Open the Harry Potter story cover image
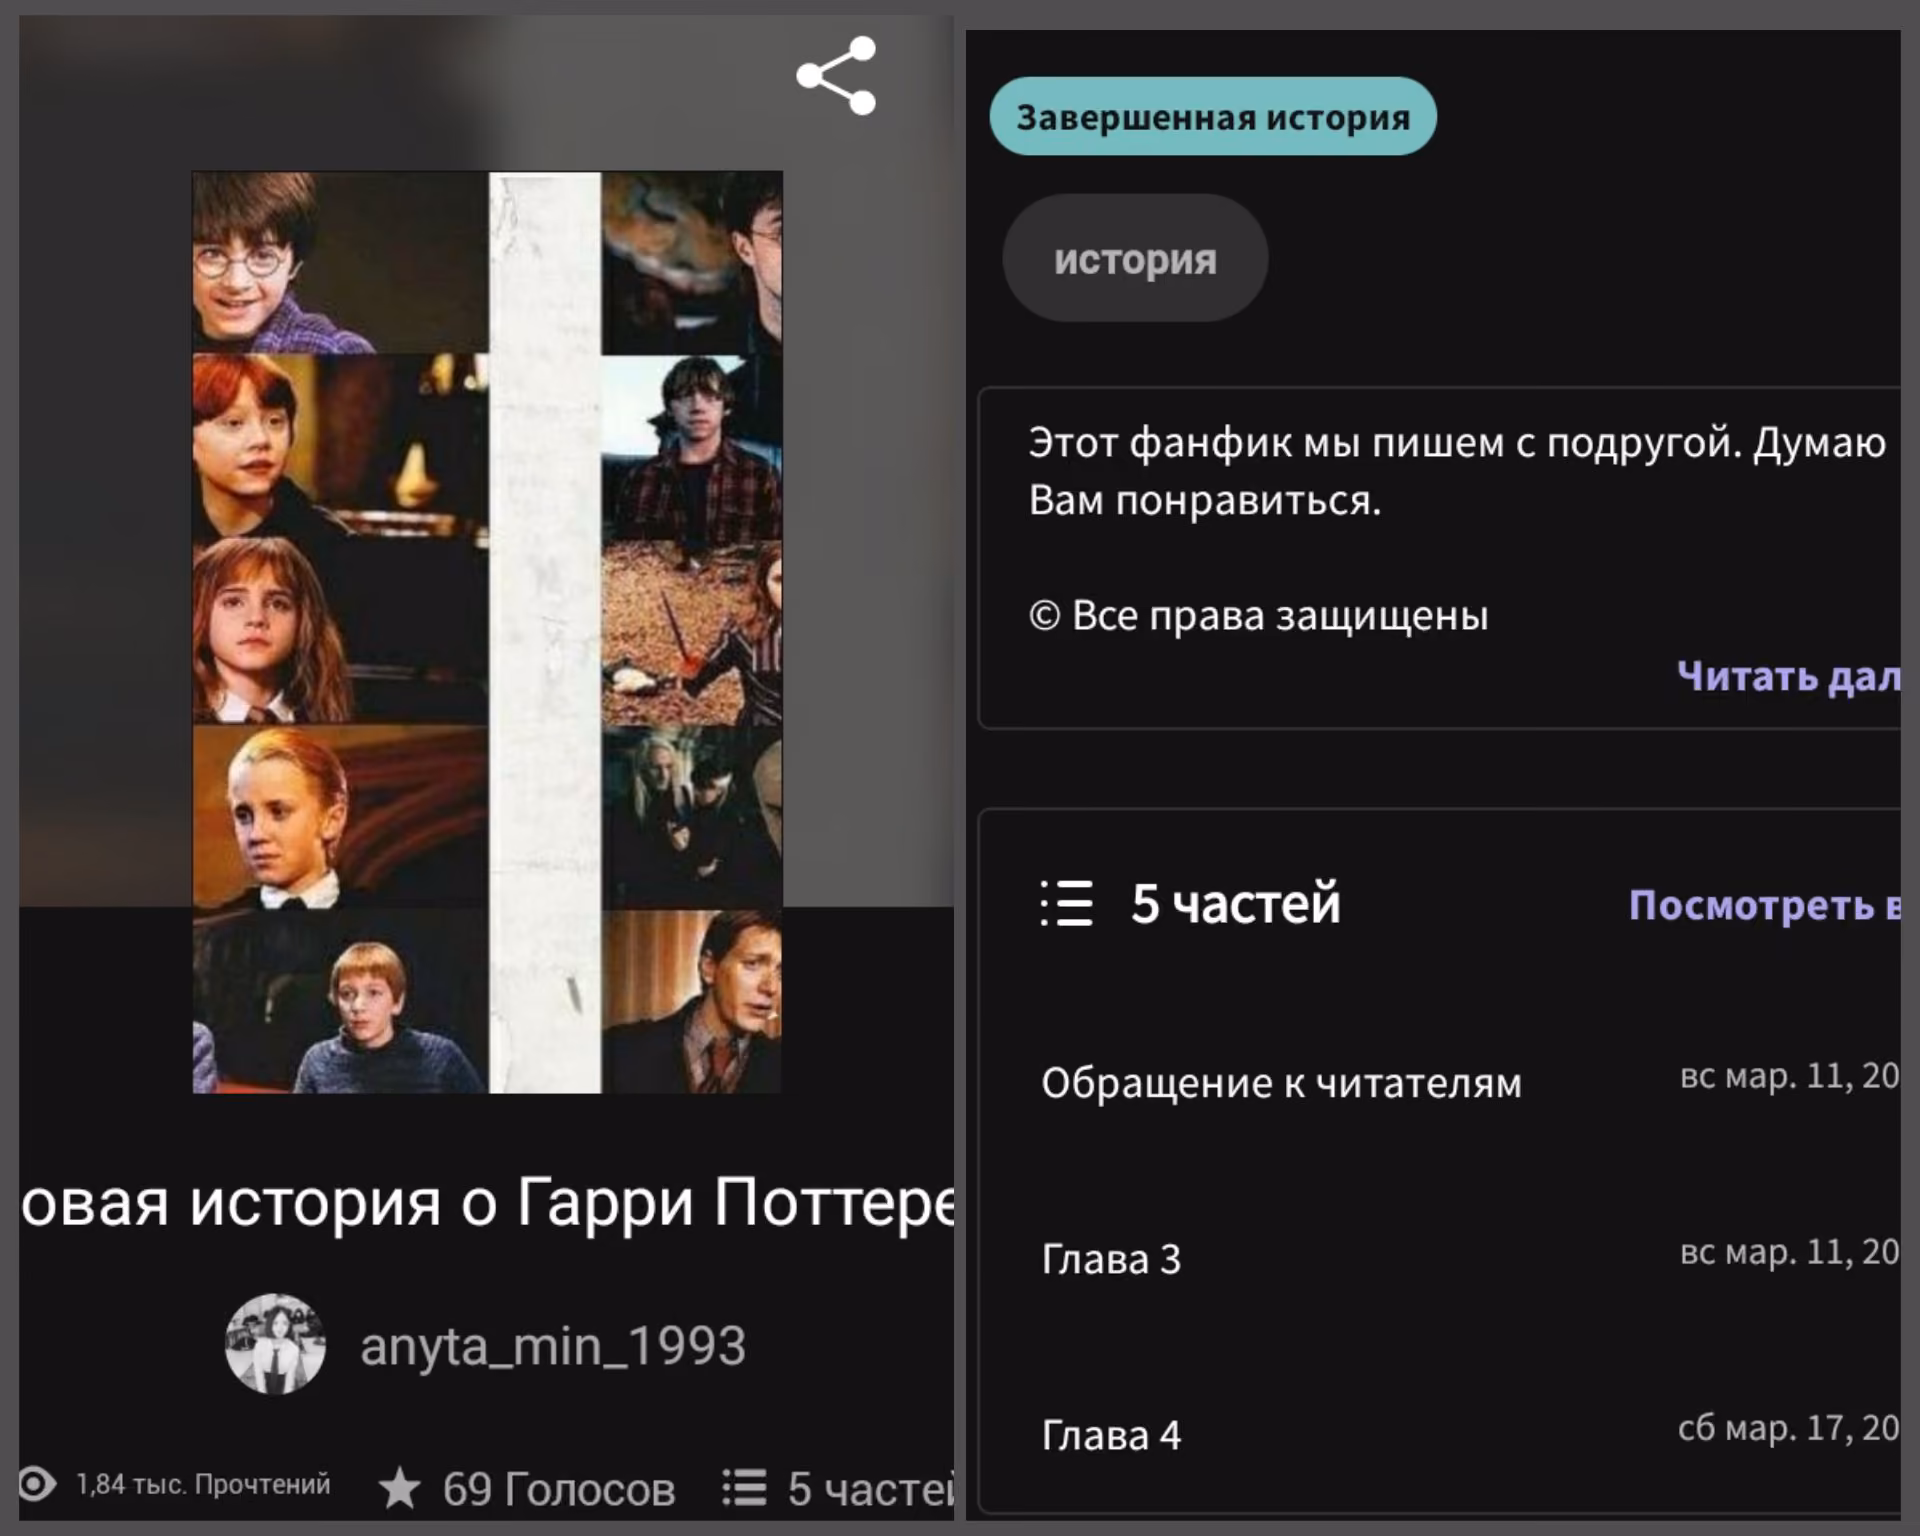1920x1536 pixels. click(x=487, y=632)
